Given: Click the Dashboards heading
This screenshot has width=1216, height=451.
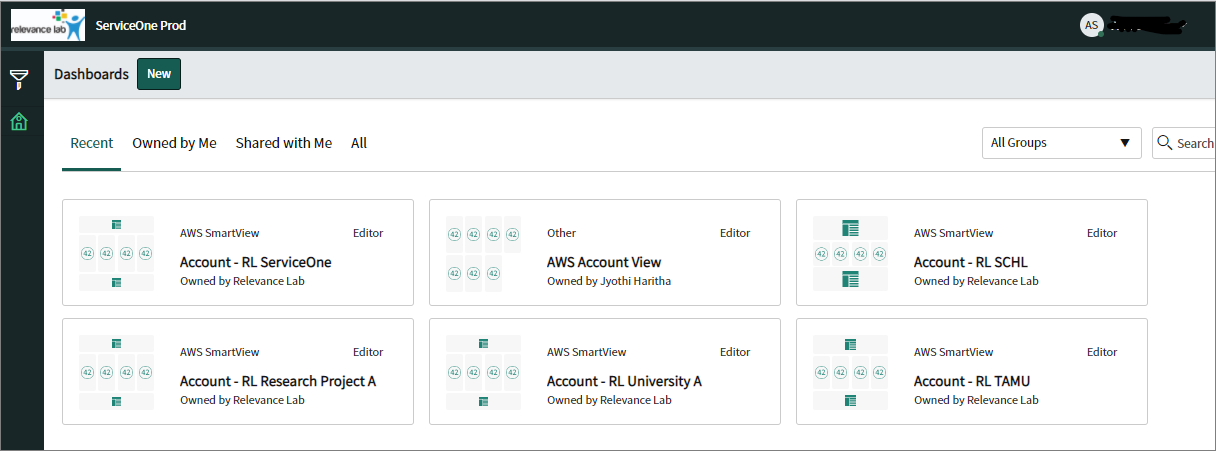Looking at the screenshot, I should click(x=91, y=74).
